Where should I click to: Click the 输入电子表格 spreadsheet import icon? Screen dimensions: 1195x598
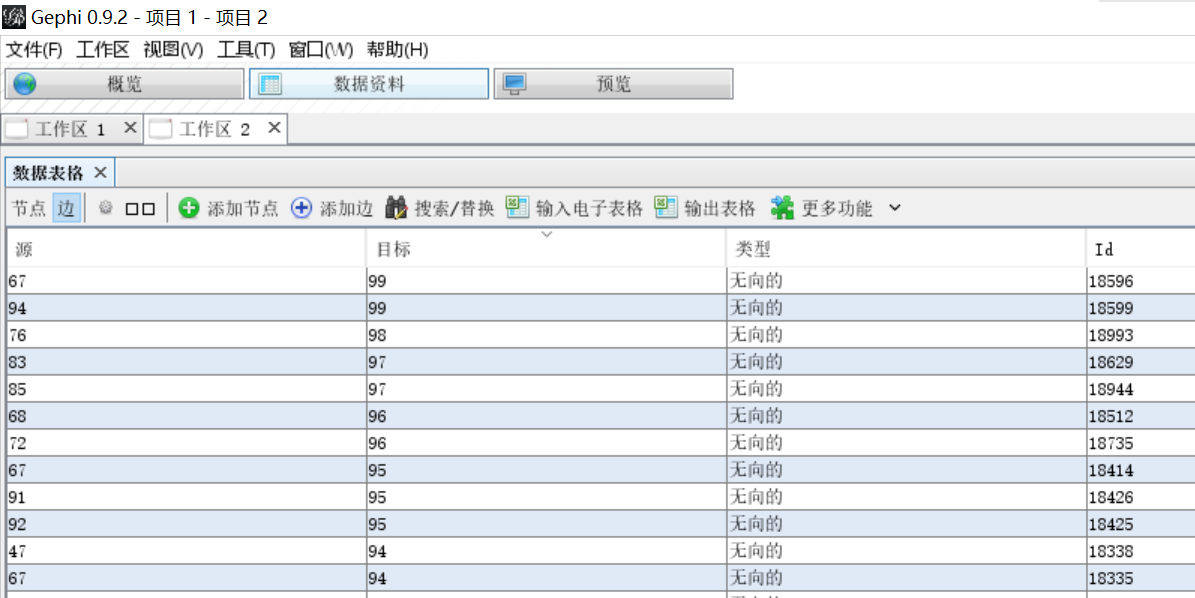pos(518,207)
